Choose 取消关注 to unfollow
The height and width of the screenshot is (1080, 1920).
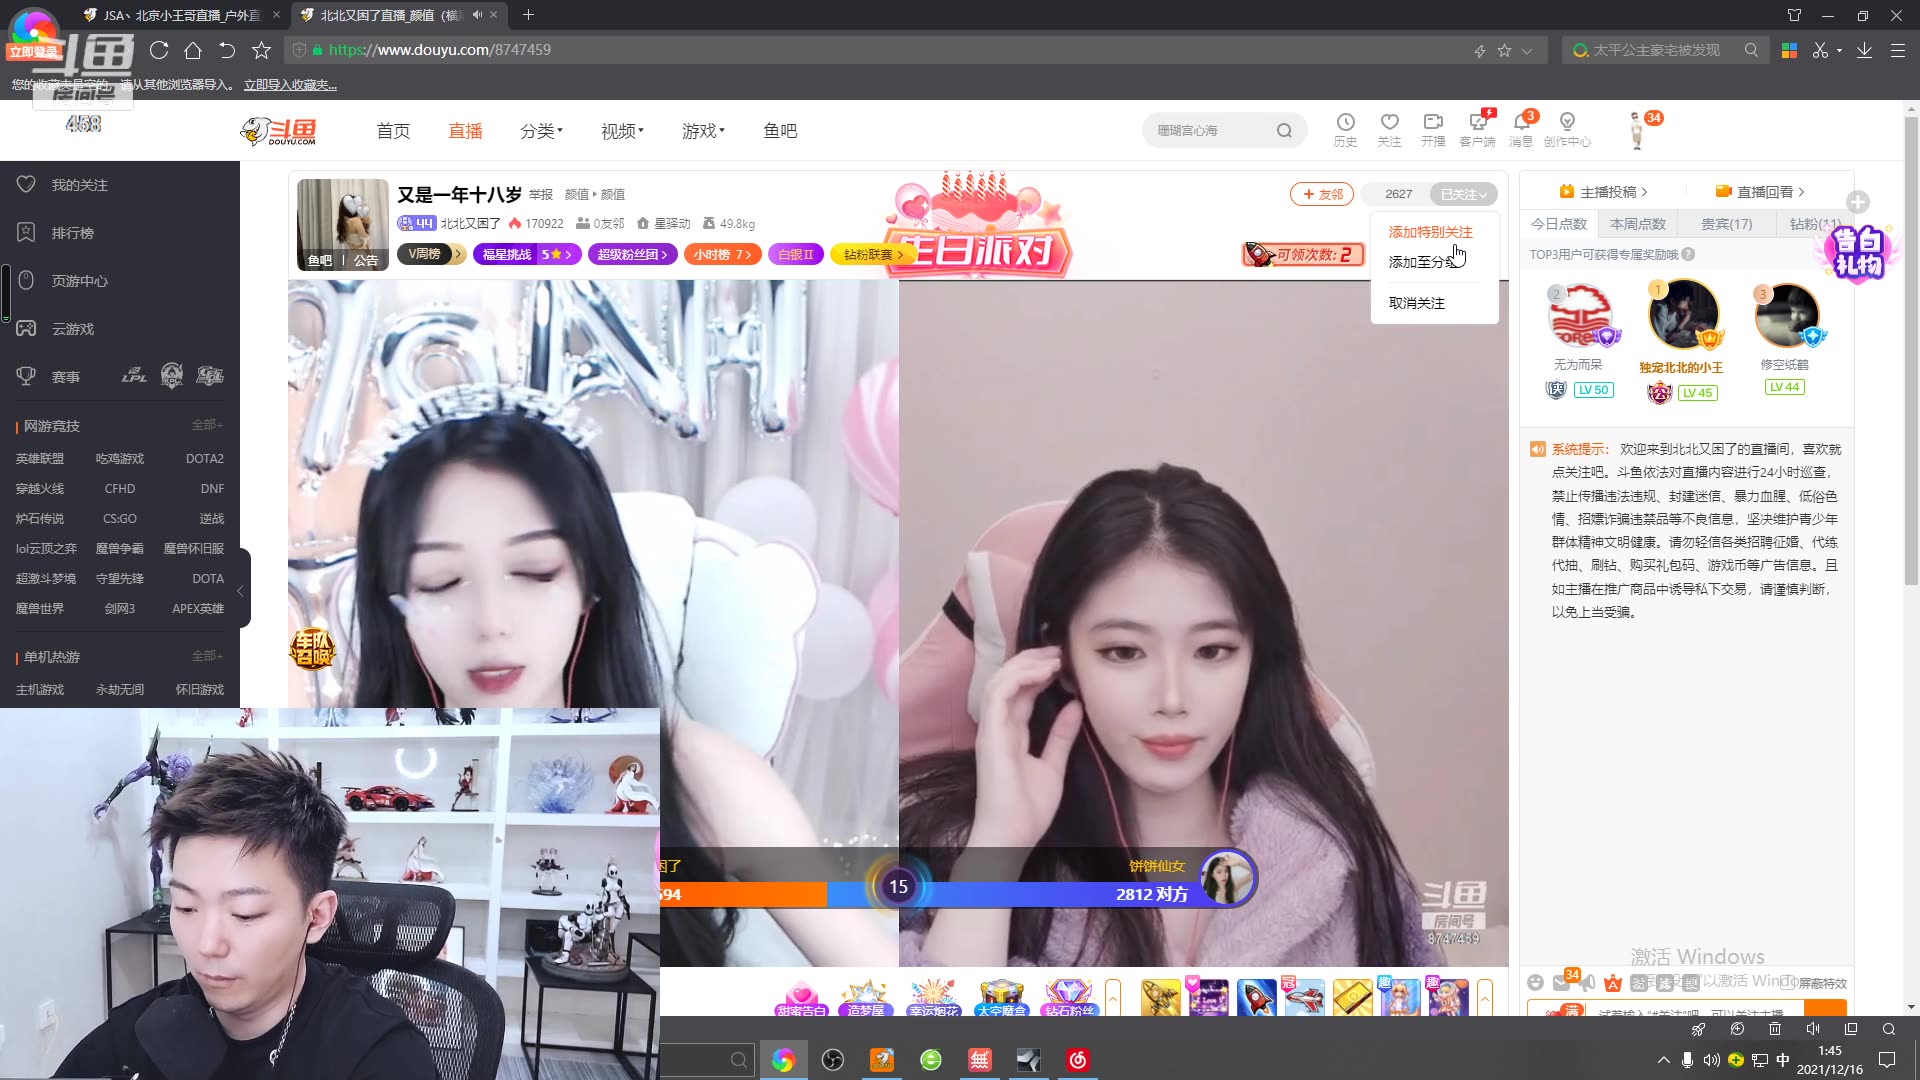(1416, 303)
